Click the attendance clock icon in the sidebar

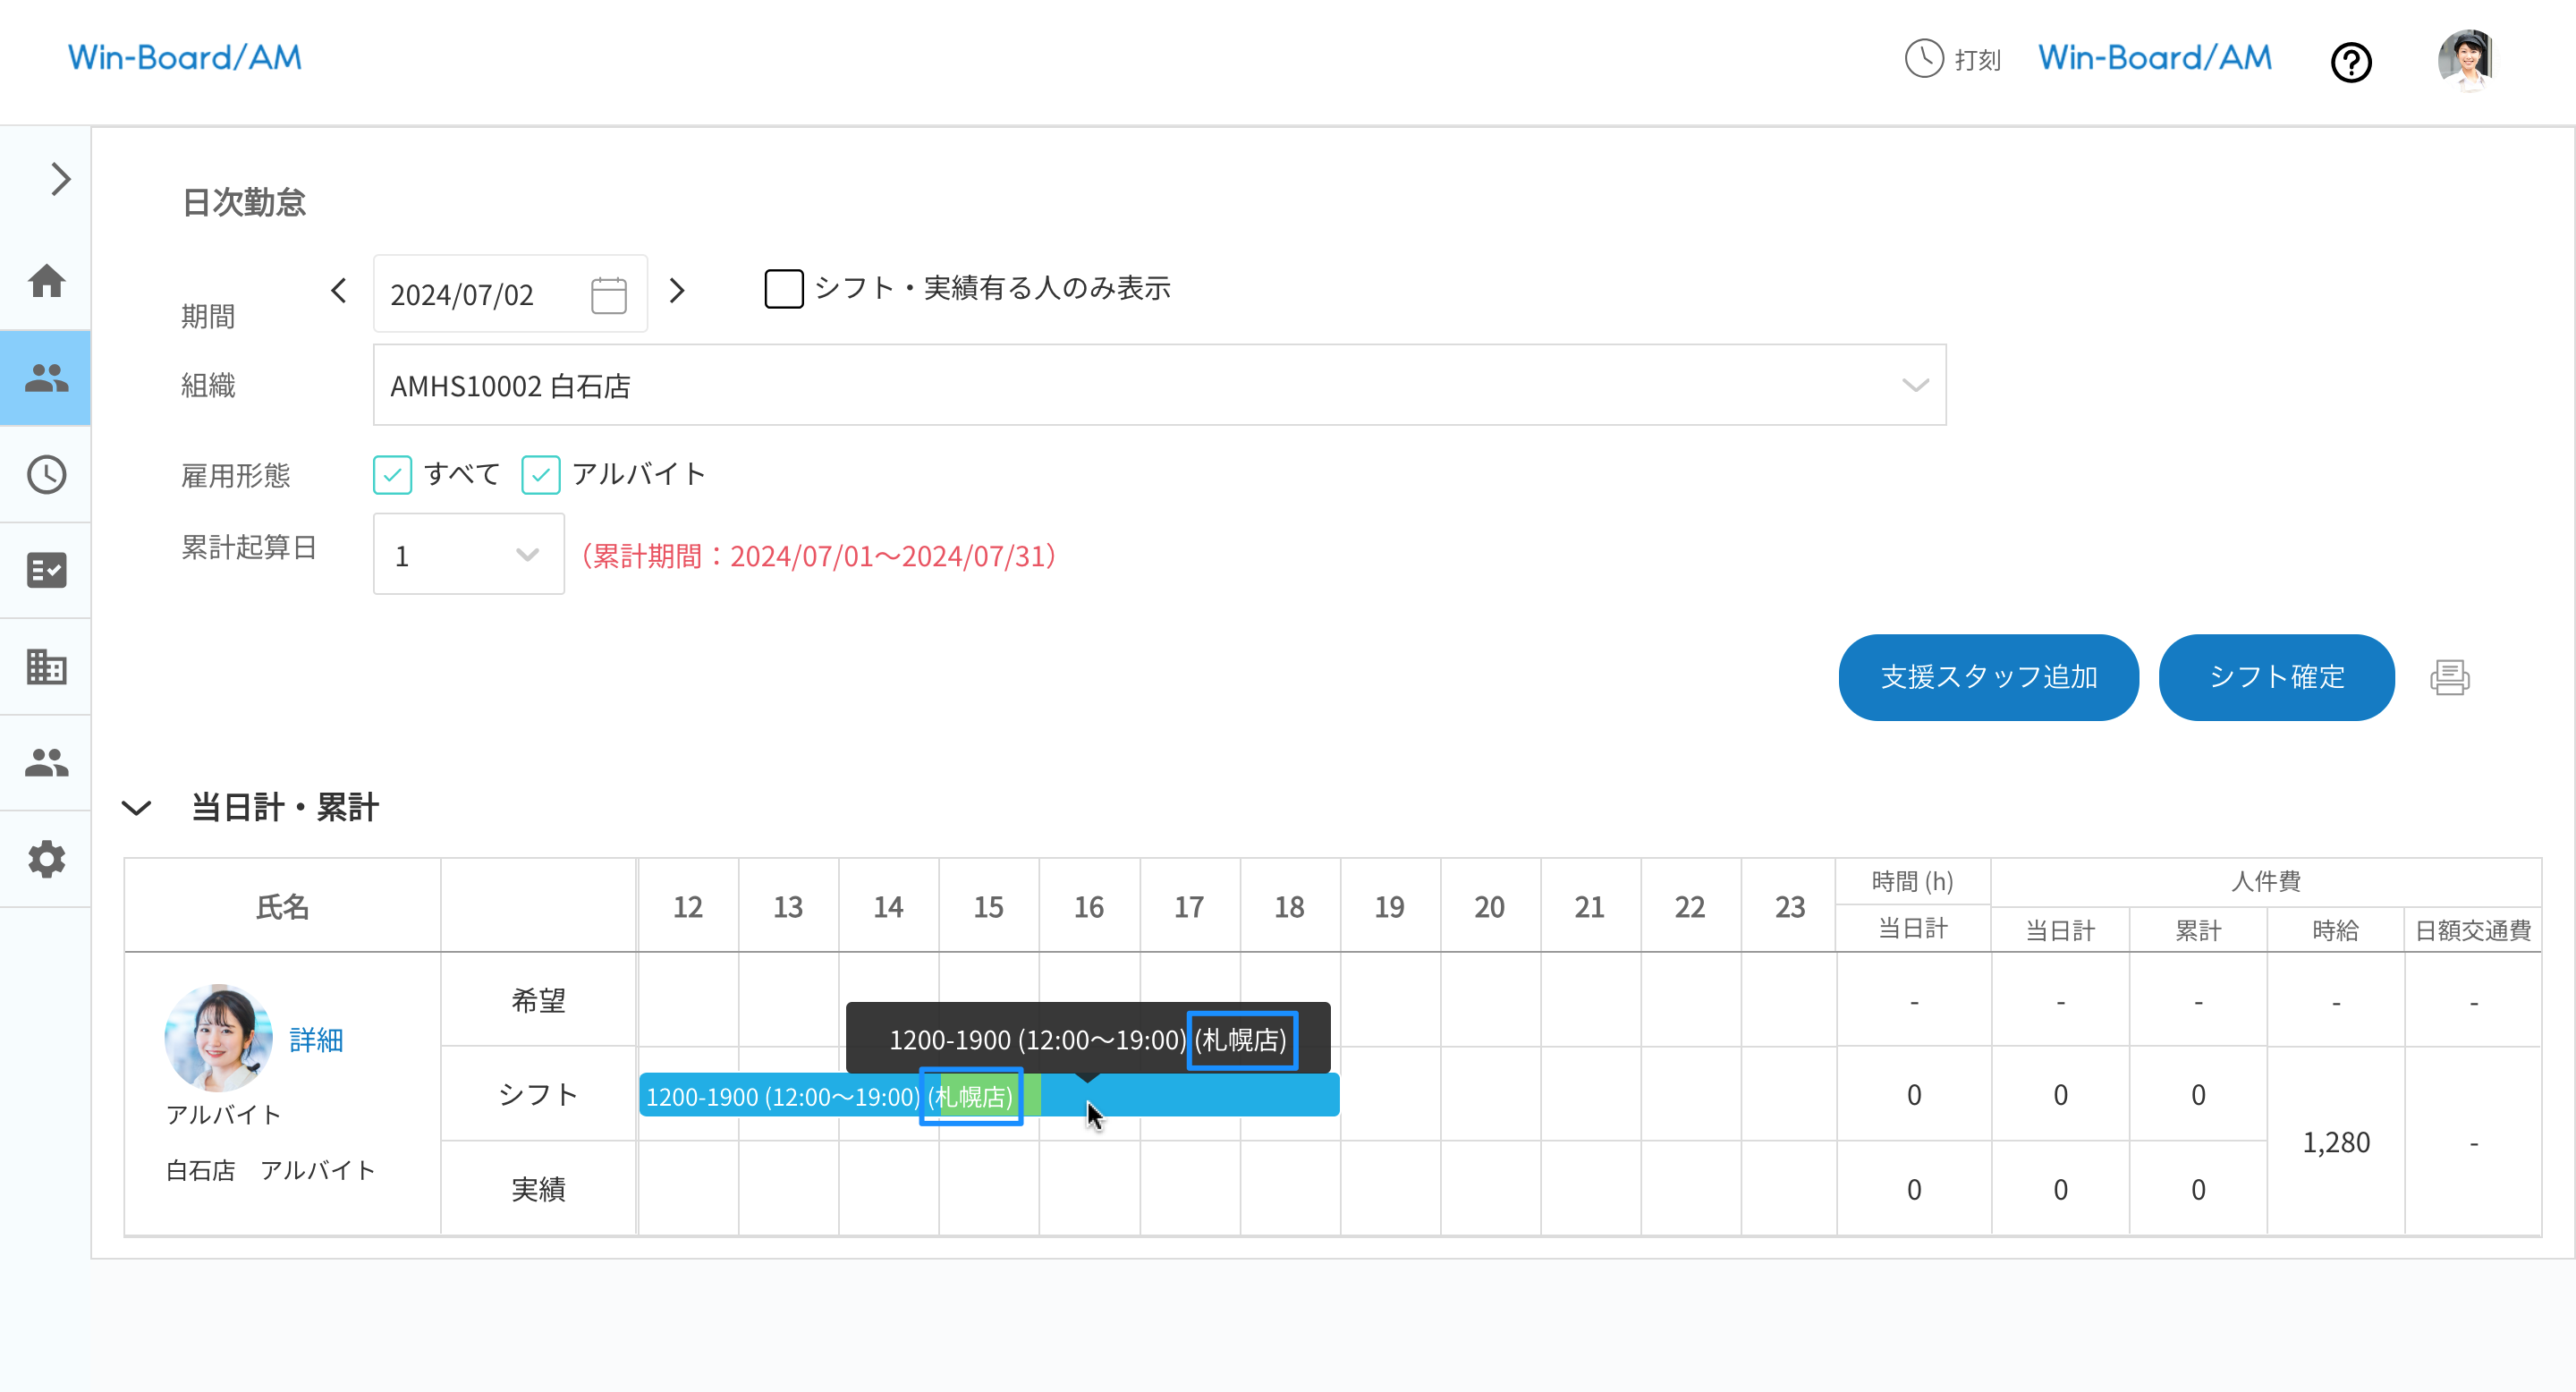[45, 475]
